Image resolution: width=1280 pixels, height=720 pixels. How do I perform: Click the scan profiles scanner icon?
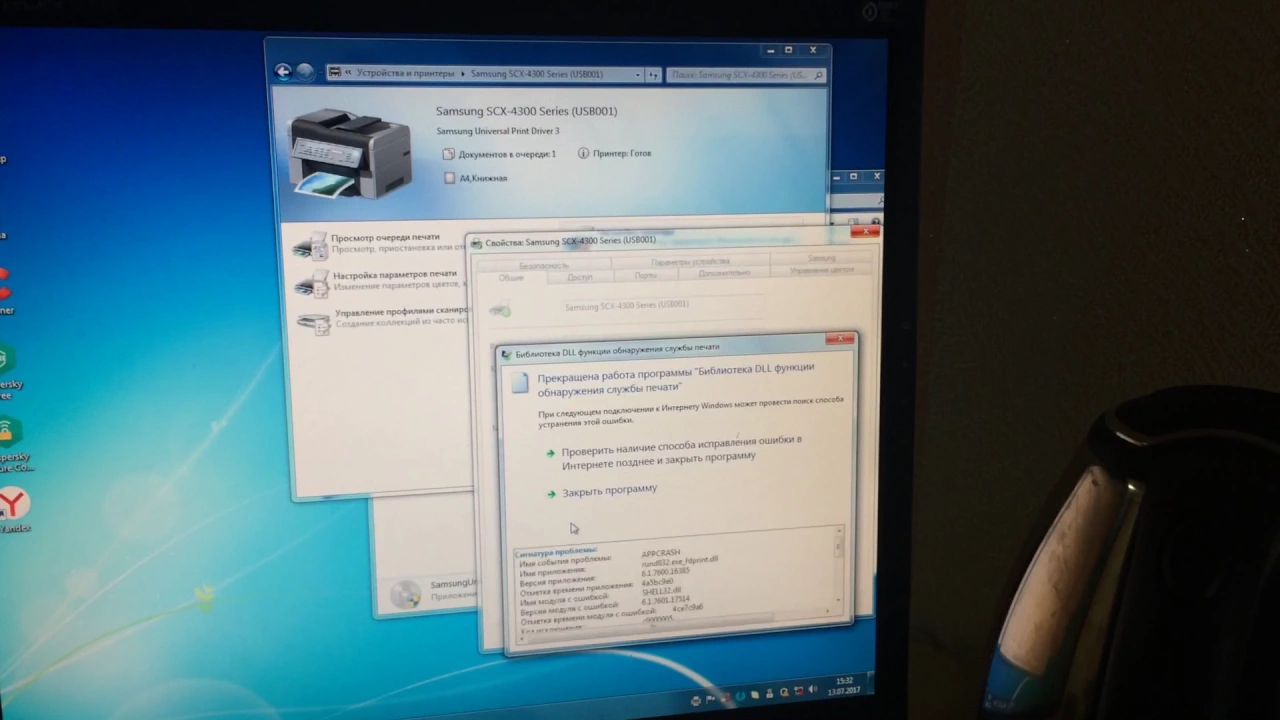tap(313, 323)
